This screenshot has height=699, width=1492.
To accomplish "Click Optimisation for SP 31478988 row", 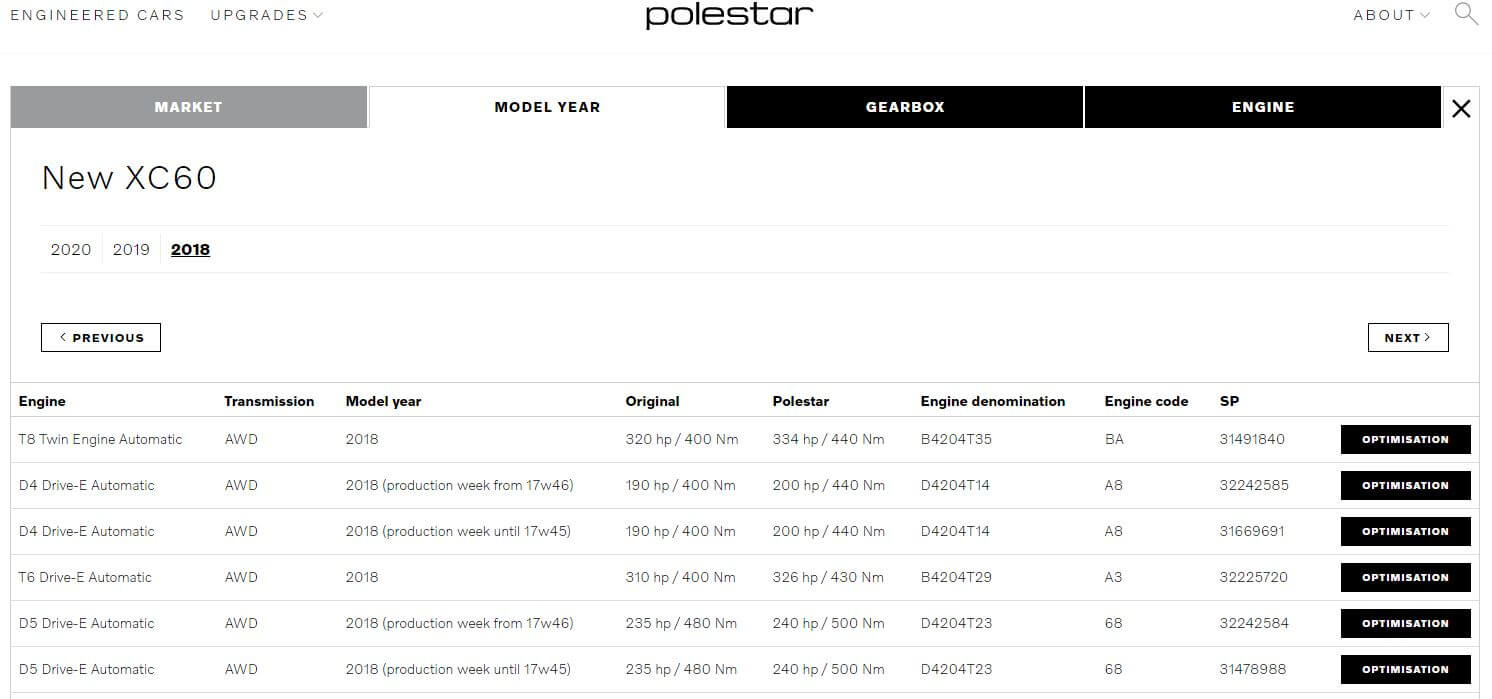I will (1406, 669).
